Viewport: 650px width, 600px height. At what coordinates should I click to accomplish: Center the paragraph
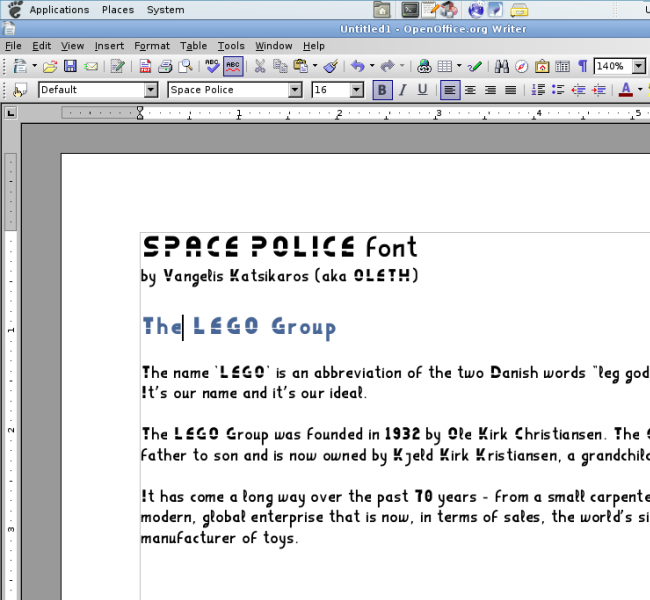click(x=470, y=90)
